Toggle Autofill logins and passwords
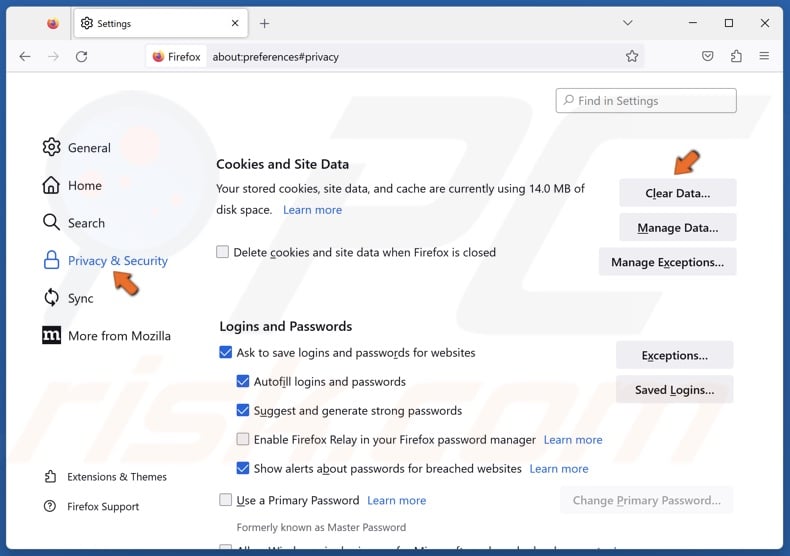Viewport: 790px width, 556px height. (243, 381)
